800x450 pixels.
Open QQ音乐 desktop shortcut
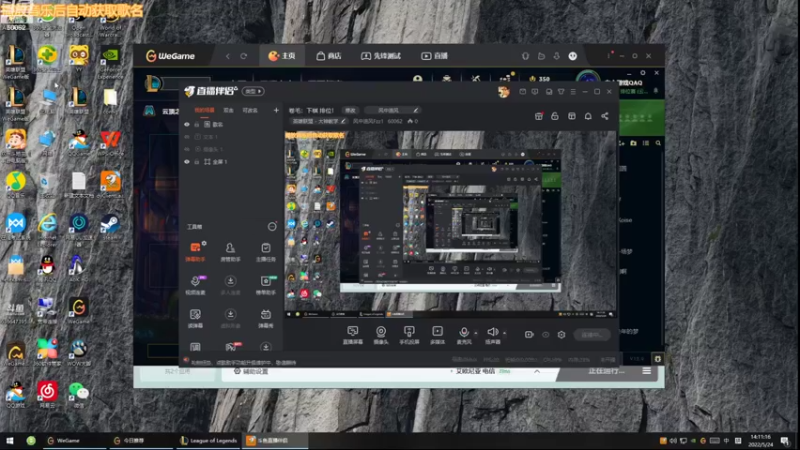(15, 184)
